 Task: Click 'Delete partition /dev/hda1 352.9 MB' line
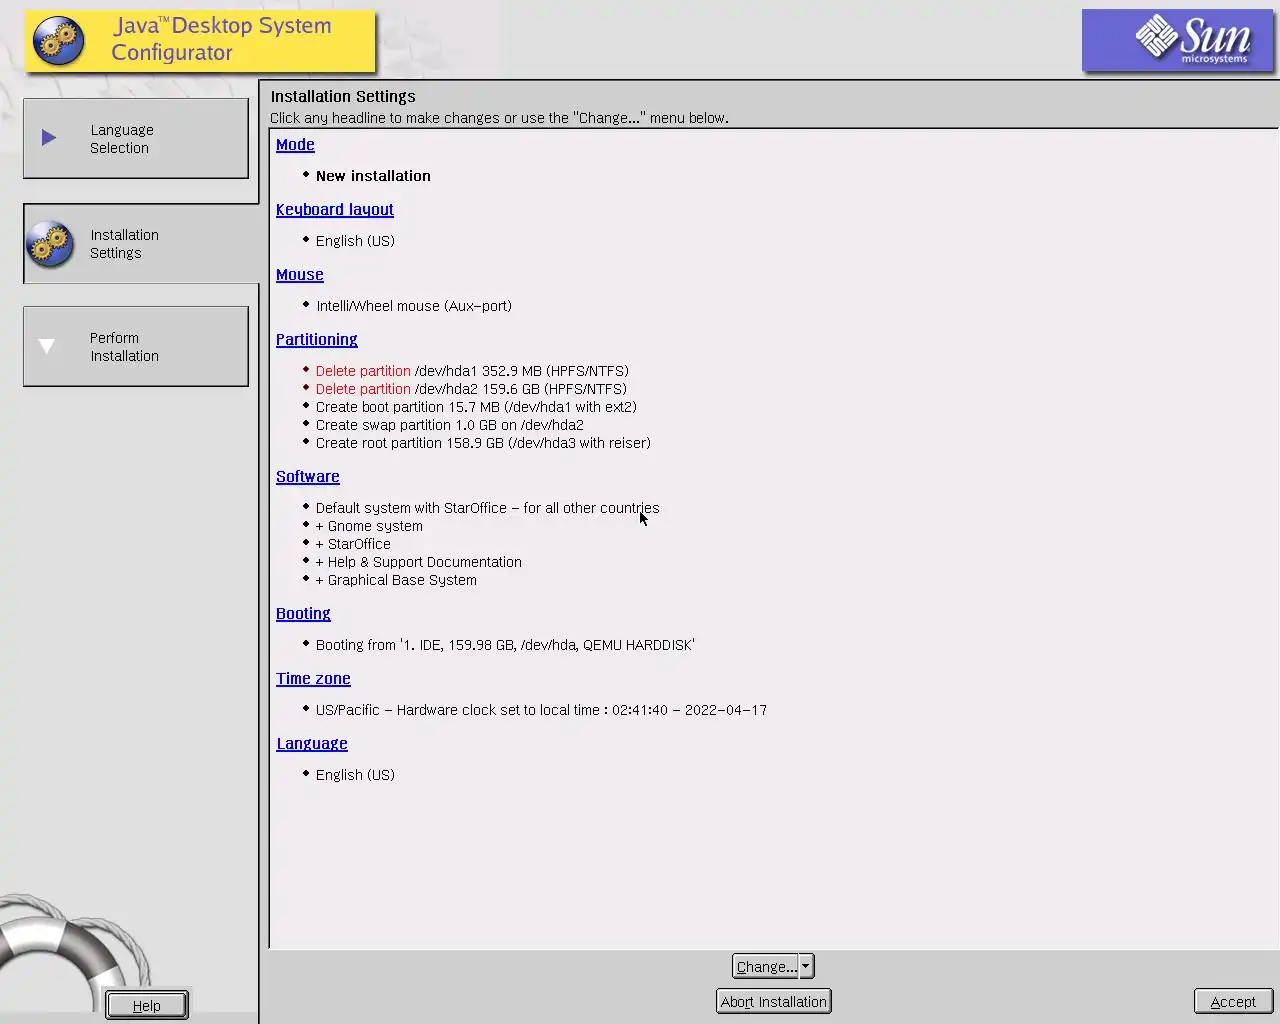click(472, 371)
